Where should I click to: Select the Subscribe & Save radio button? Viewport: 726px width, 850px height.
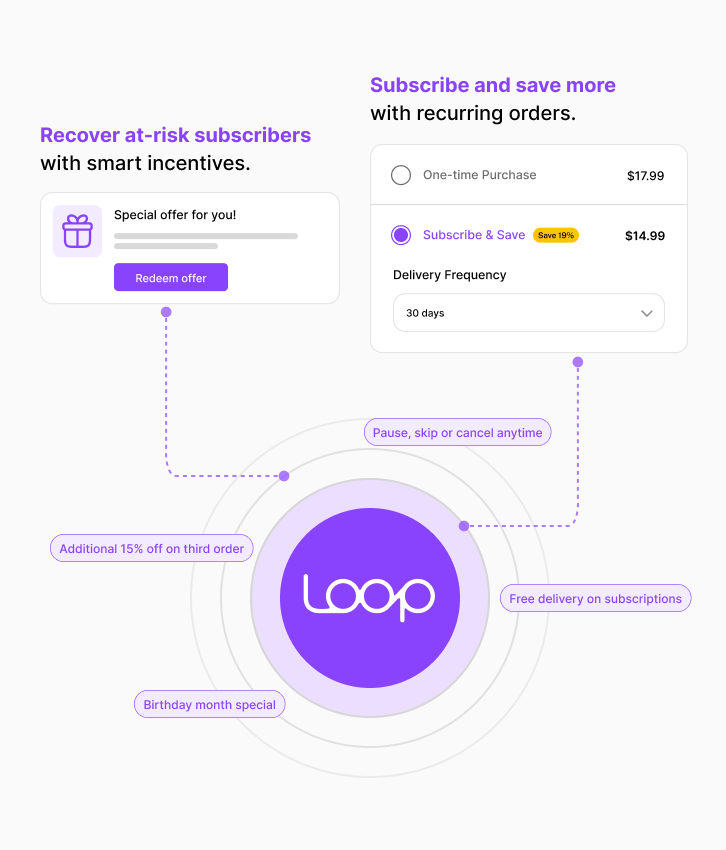click(x=401, y=235)
